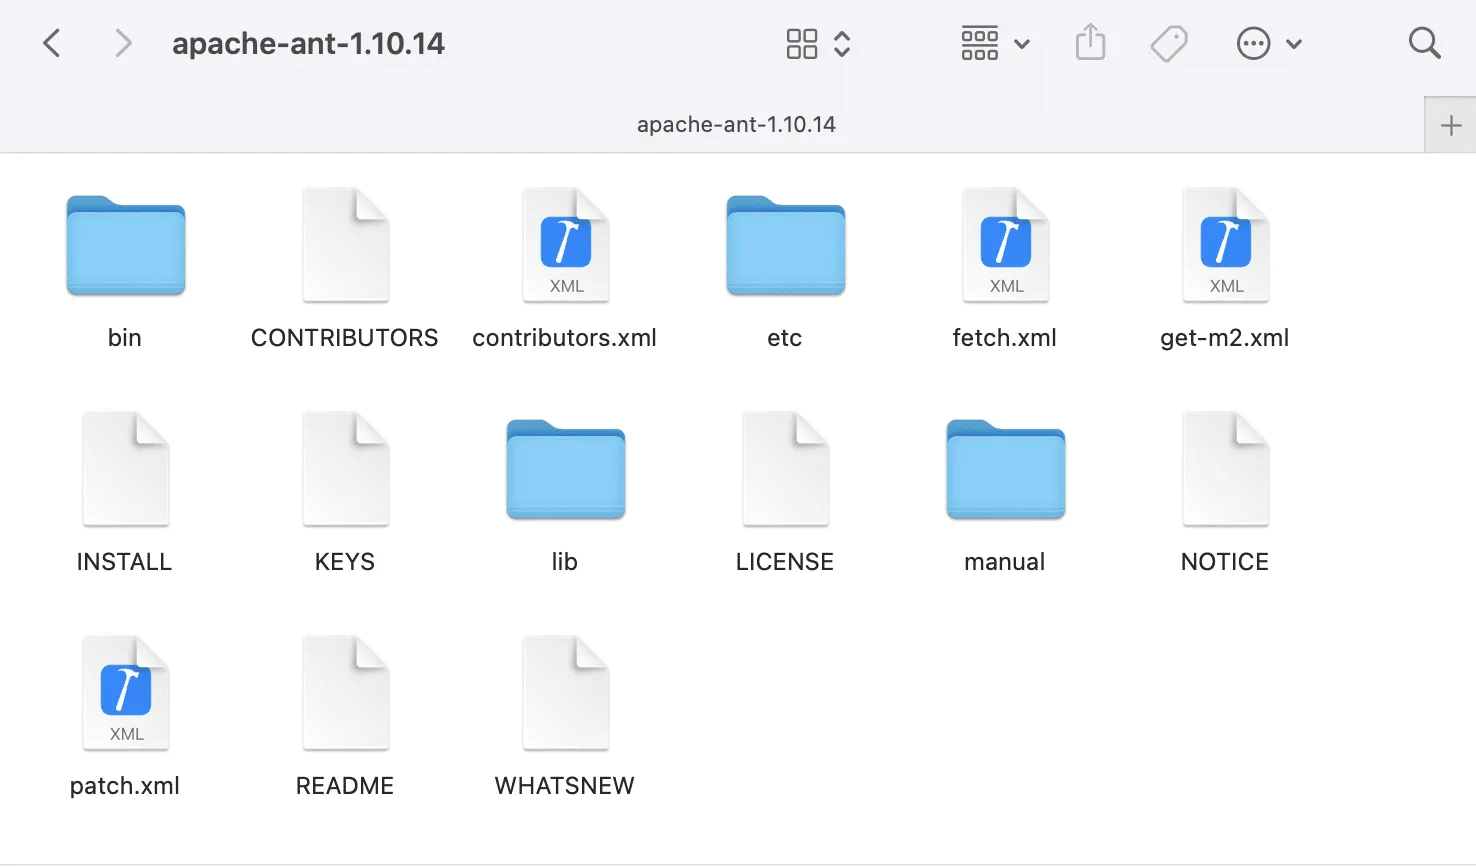Click the "fetch.xml" name label
1476x868 pixels.
1005,338
